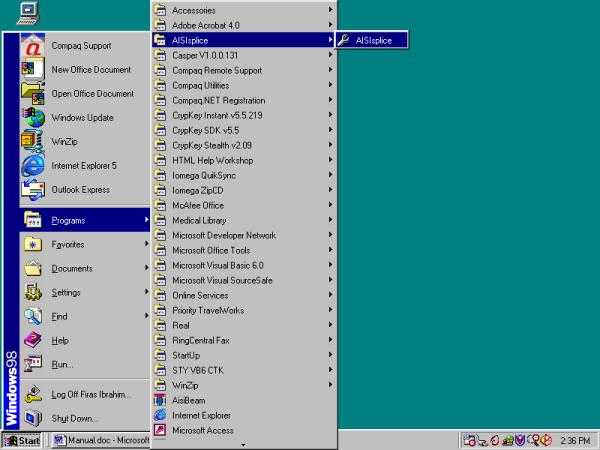
Task: Click the Programs folder icon
Action: 33,220
